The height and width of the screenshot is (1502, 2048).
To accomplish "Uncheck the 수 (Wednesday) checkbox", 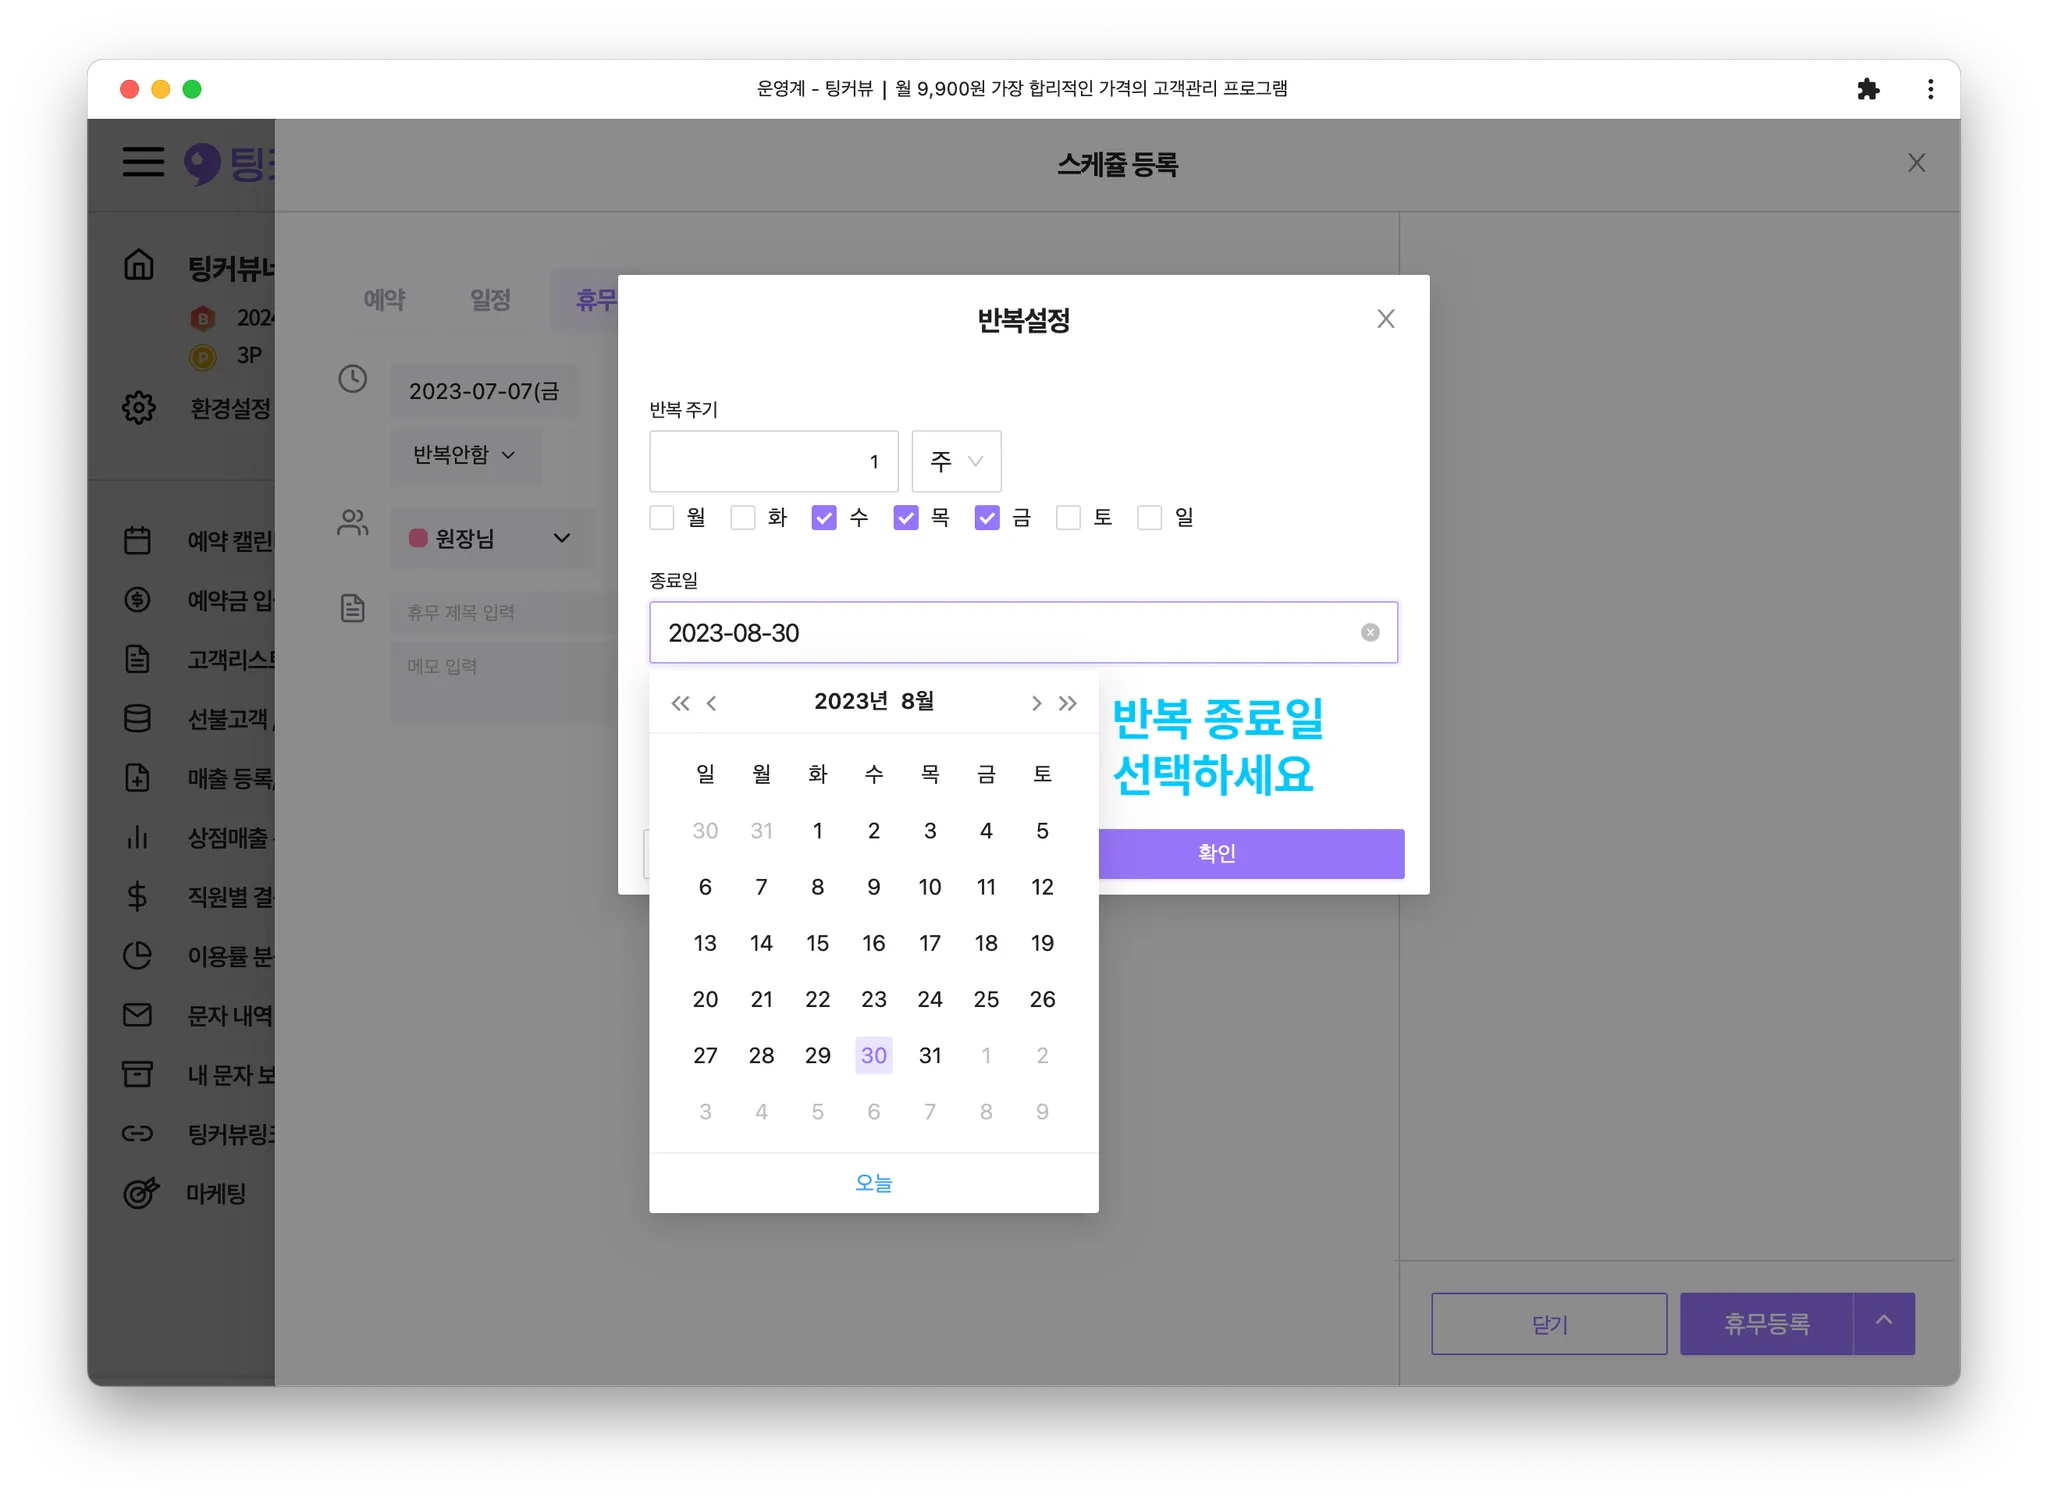I will coord(824,517).
